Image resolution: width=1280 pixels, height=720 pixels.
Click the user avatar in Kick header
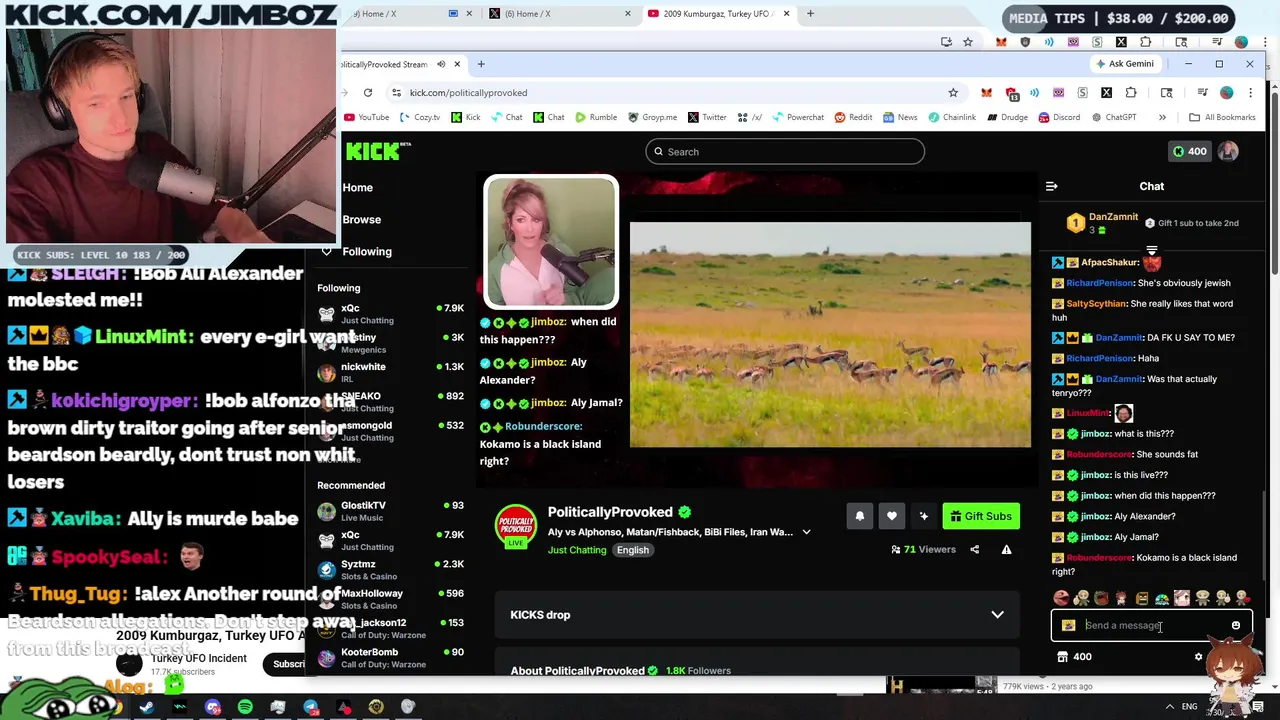tap(1228, 151)
